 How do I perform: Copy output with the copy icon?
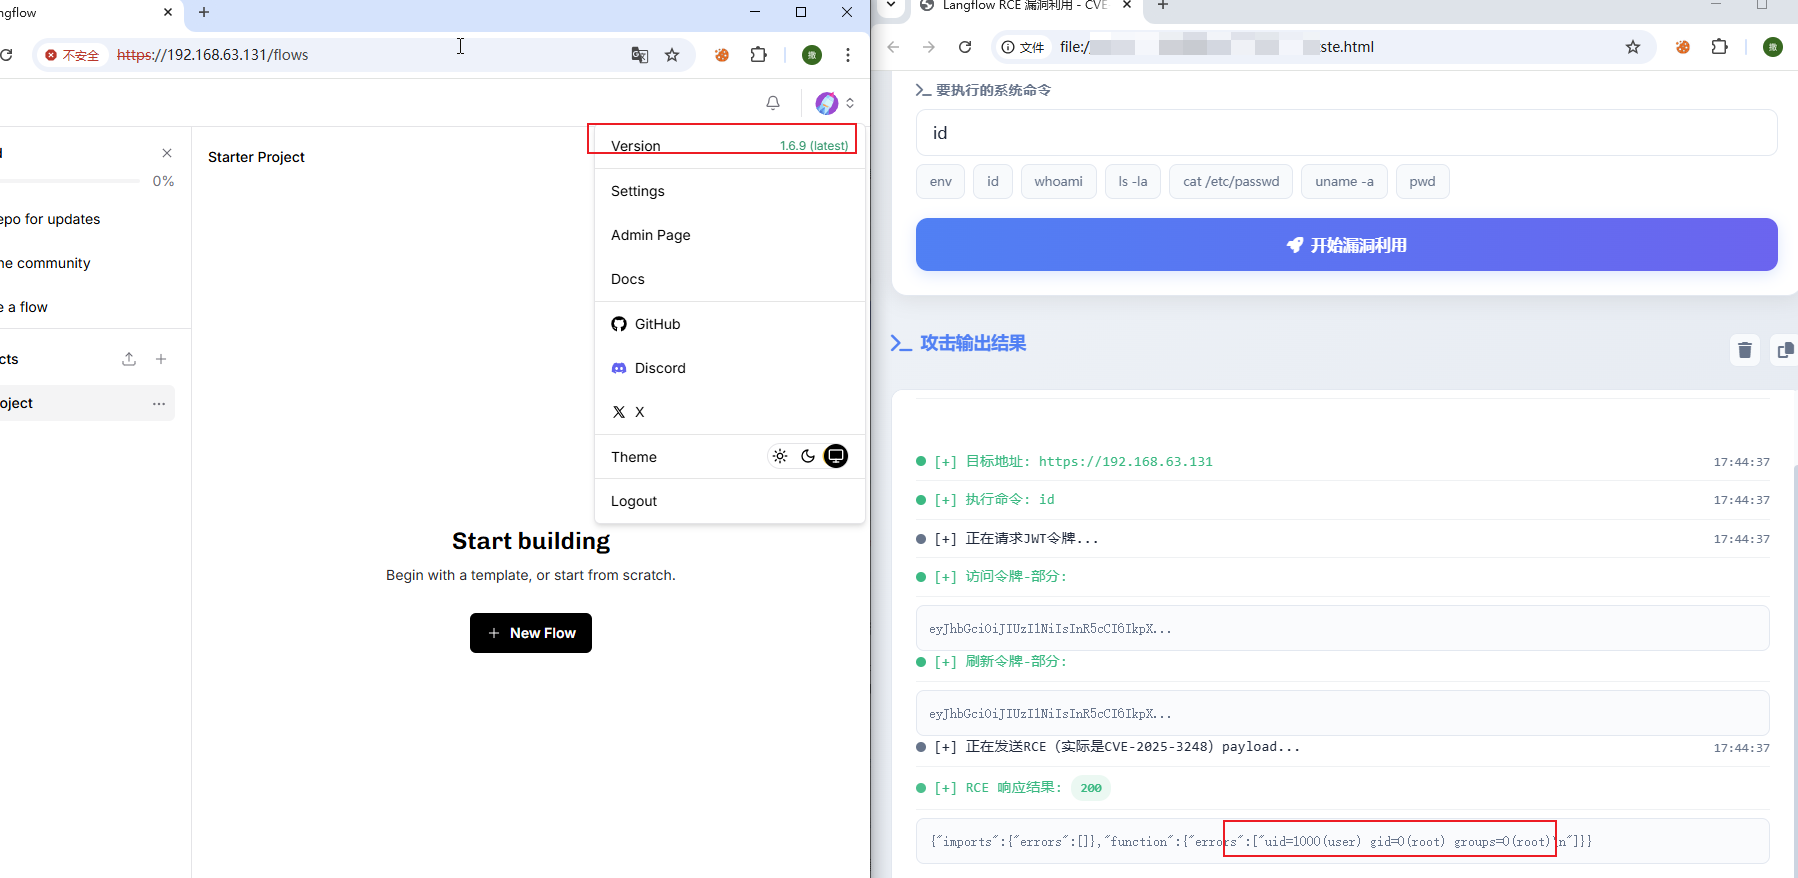[x=1785, y=350]
